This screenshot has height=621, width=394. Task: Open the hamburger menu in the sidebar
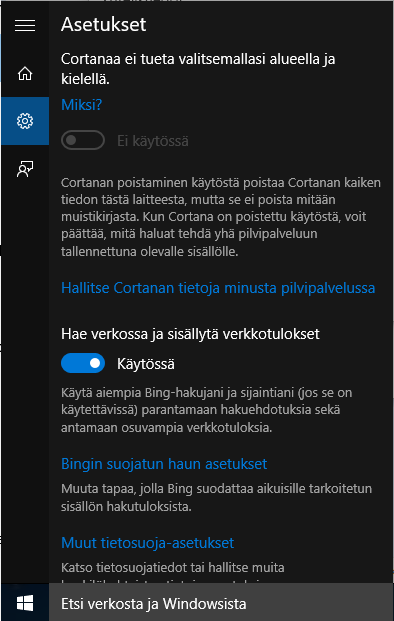(25, 25)
